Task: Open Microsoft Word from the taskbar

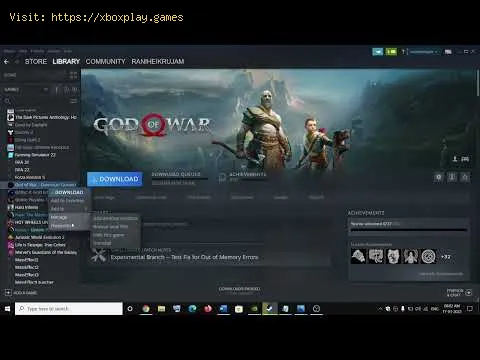Action: tap(223, 309)
